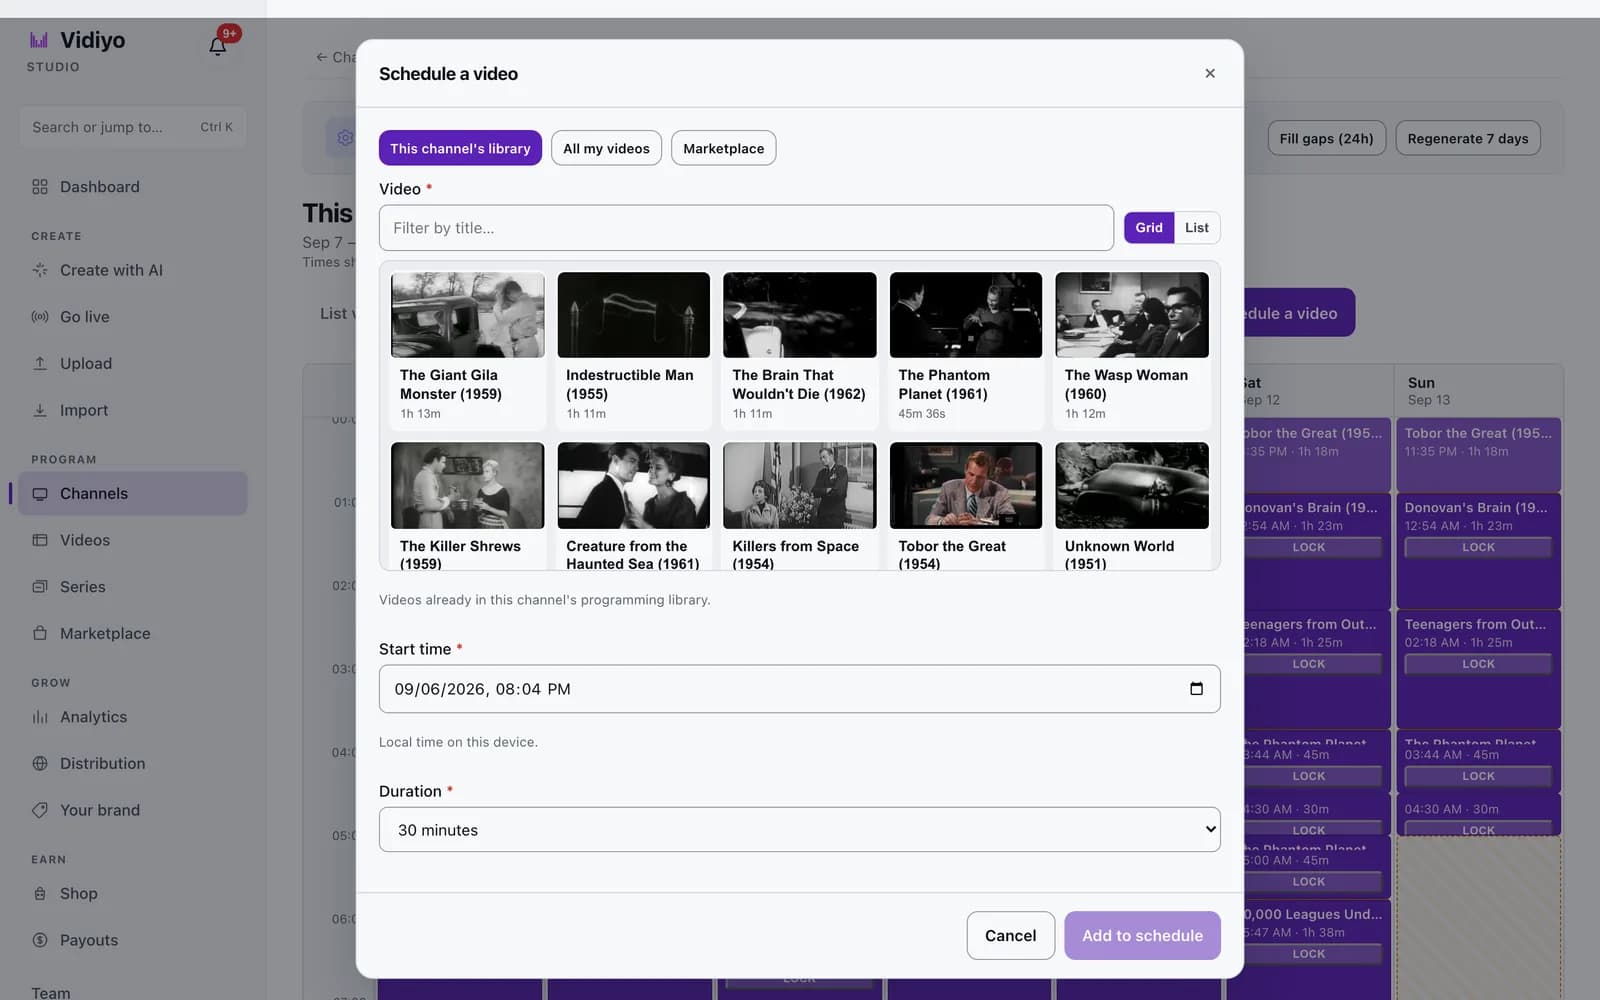Select Creature from the Haunted Sea thumbnail

point(634,486)
